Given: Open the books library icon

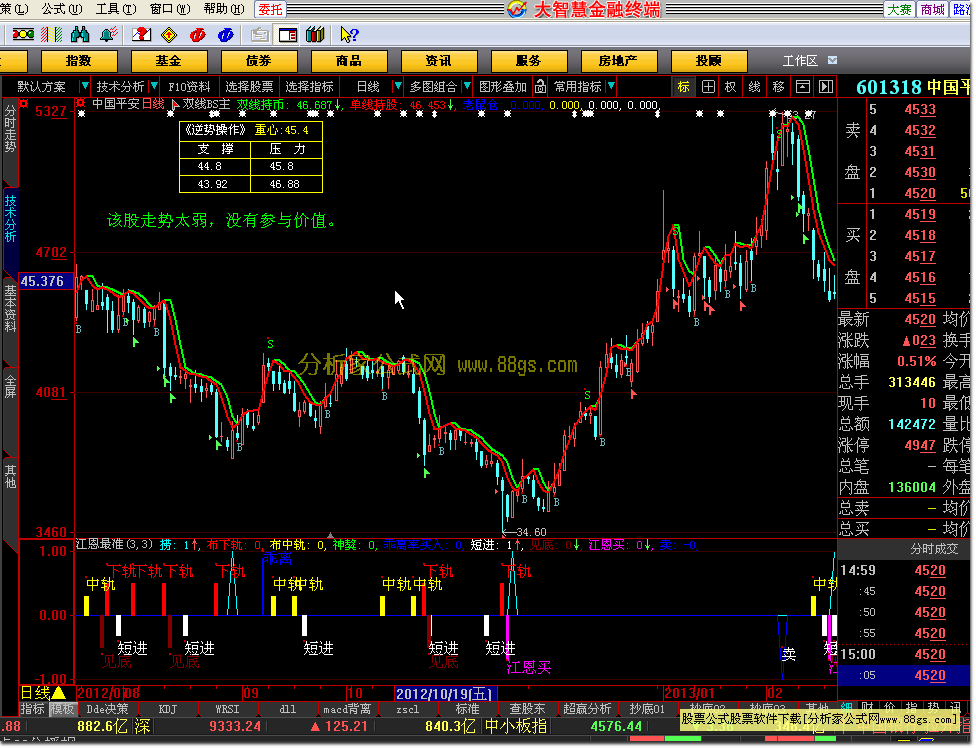Looking at the screenshot, I should point(315,35).
